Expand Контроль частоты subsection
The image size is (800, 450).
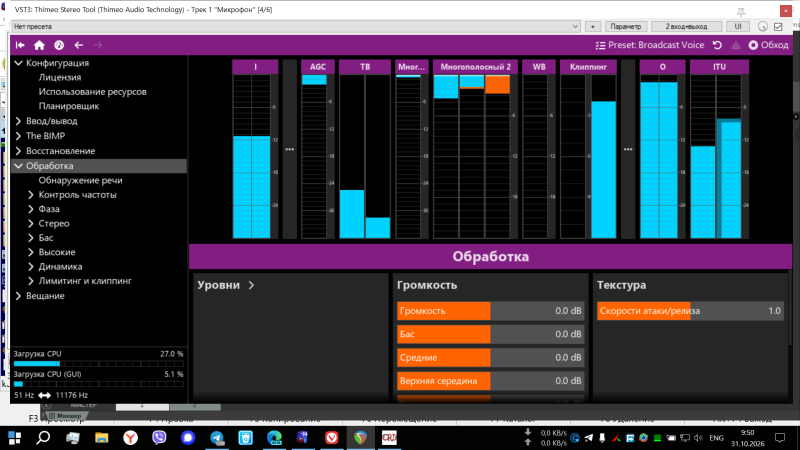31,194
